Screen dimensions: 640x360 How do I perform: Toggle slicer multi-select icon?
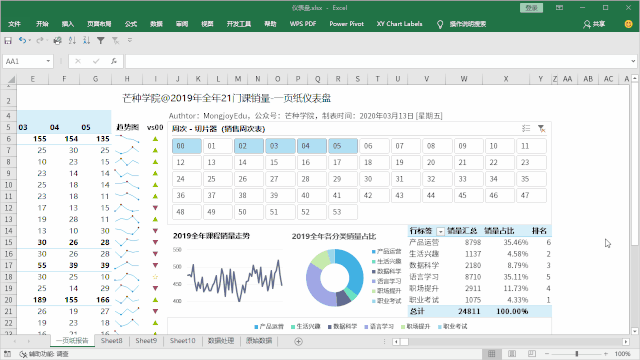click(526, 129)
